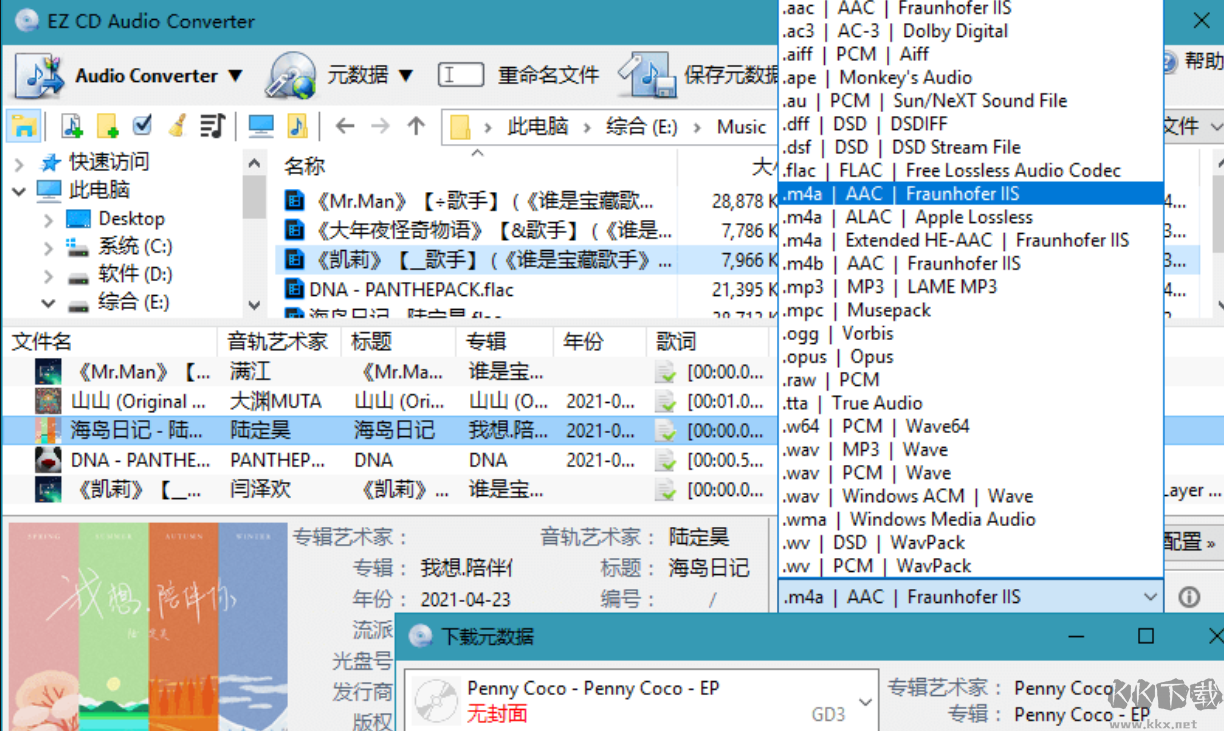Expand 此电脑 in the folder tree
The width and height of the screenshot is (1224, 731).
20,190
